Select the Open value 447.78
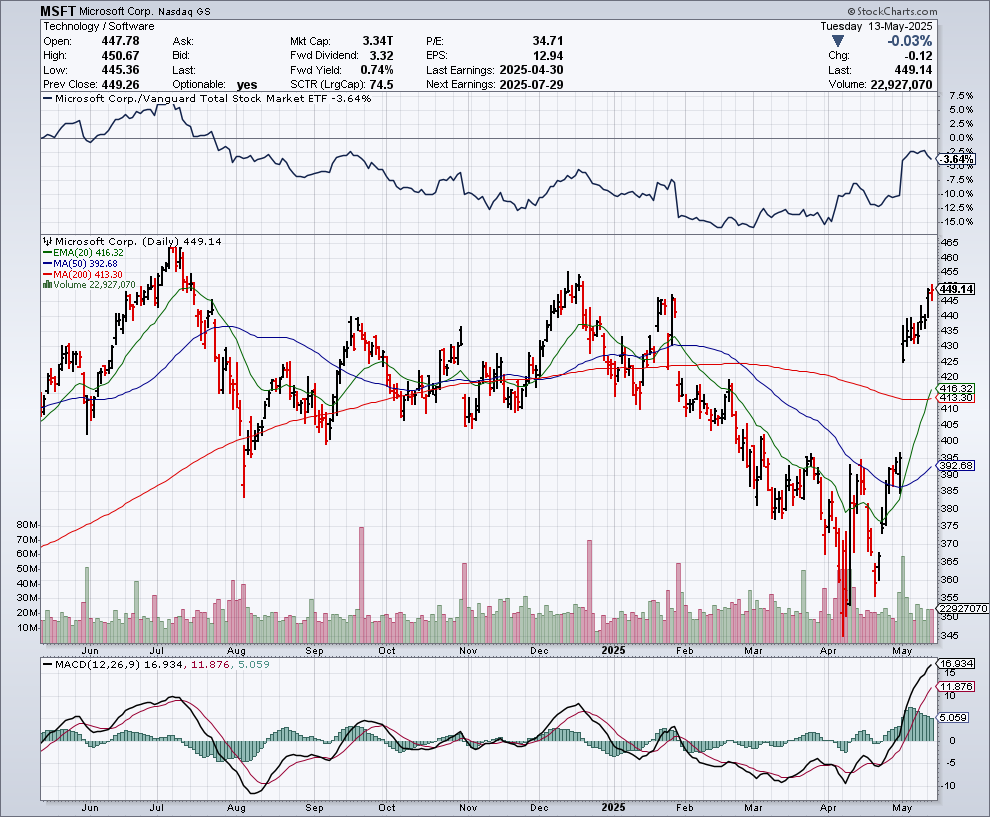Image resolution: width=990 pixels, height=817 pixels. tap(121, 41)
